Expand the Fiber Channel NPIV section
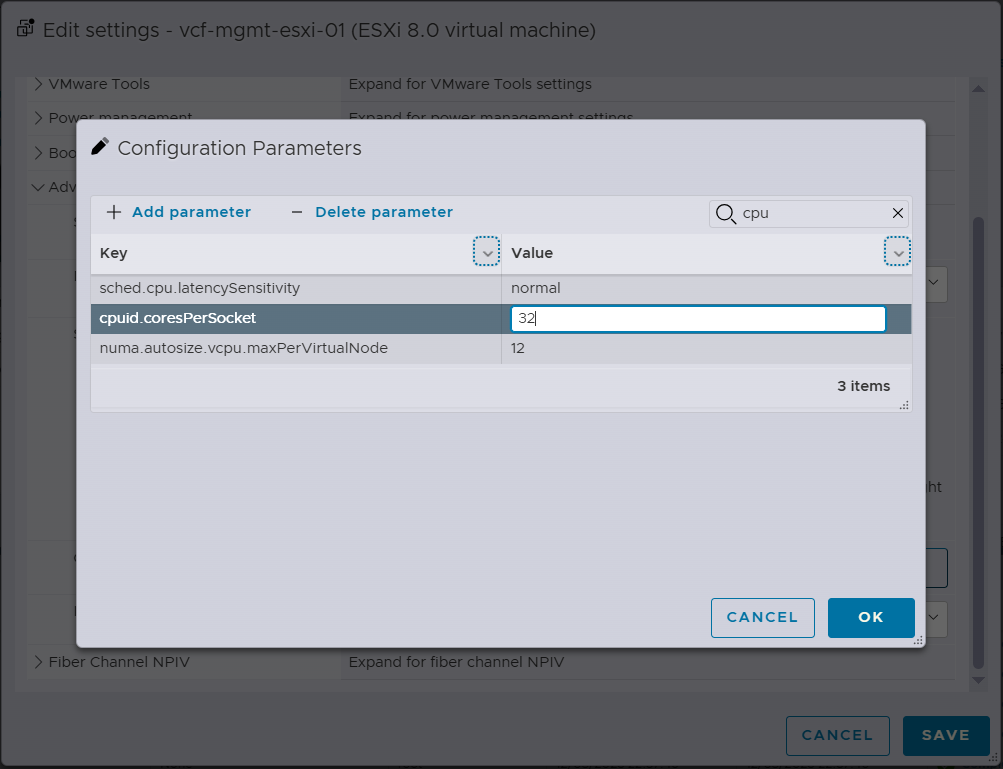The image size is (1003, 769). point(39,662)
